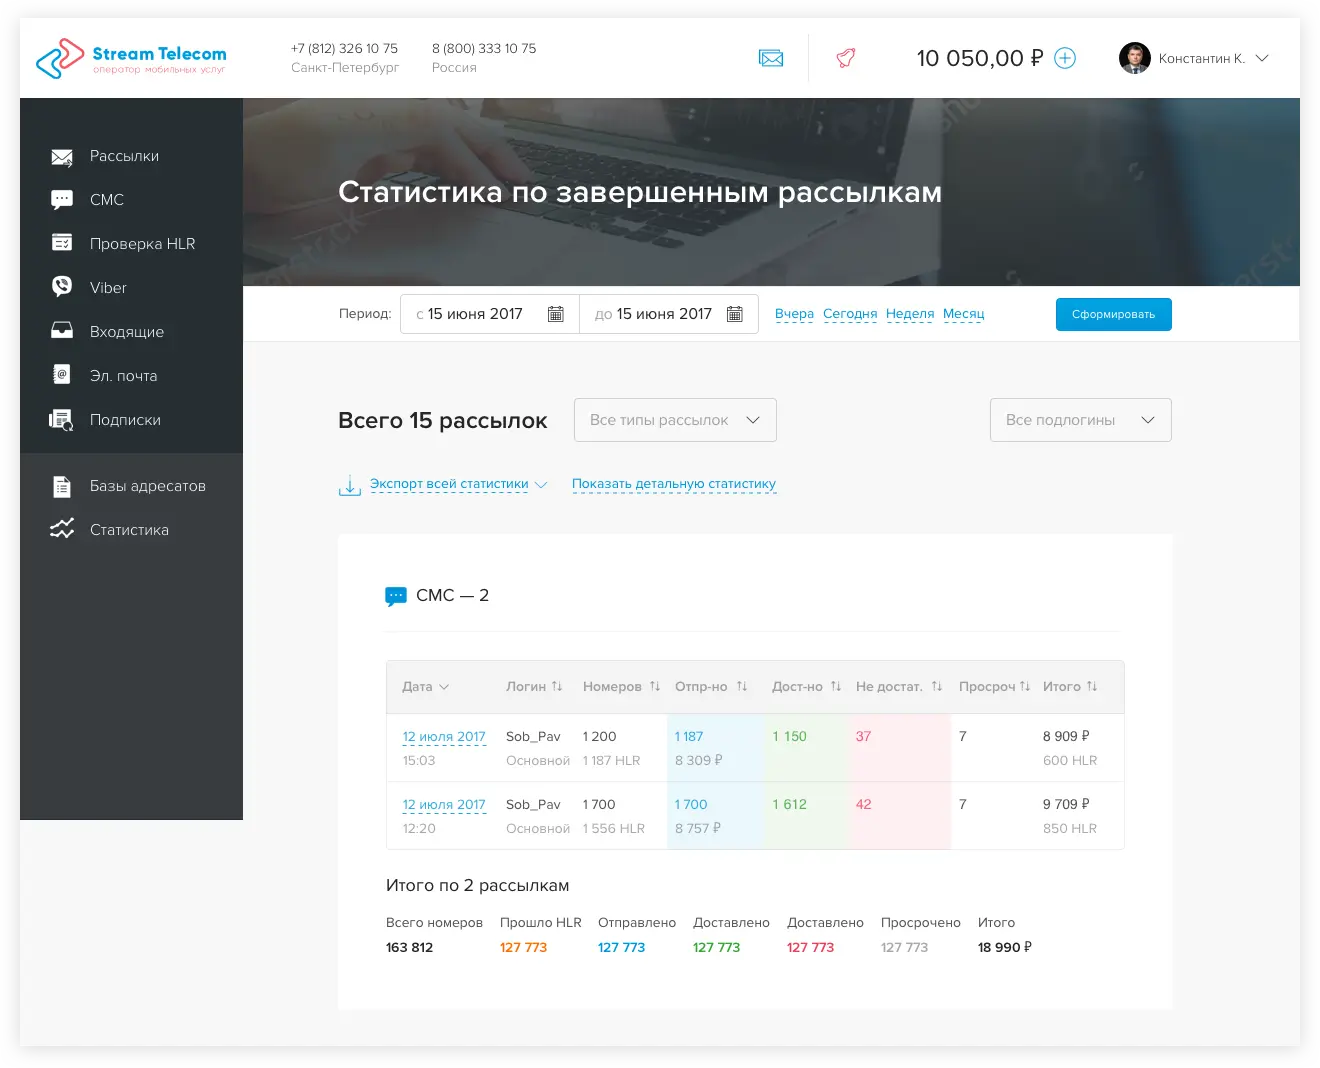
Task: Open Проверка HLR in the sidebar
Action: pyautogui.click(x=142, y=244)
